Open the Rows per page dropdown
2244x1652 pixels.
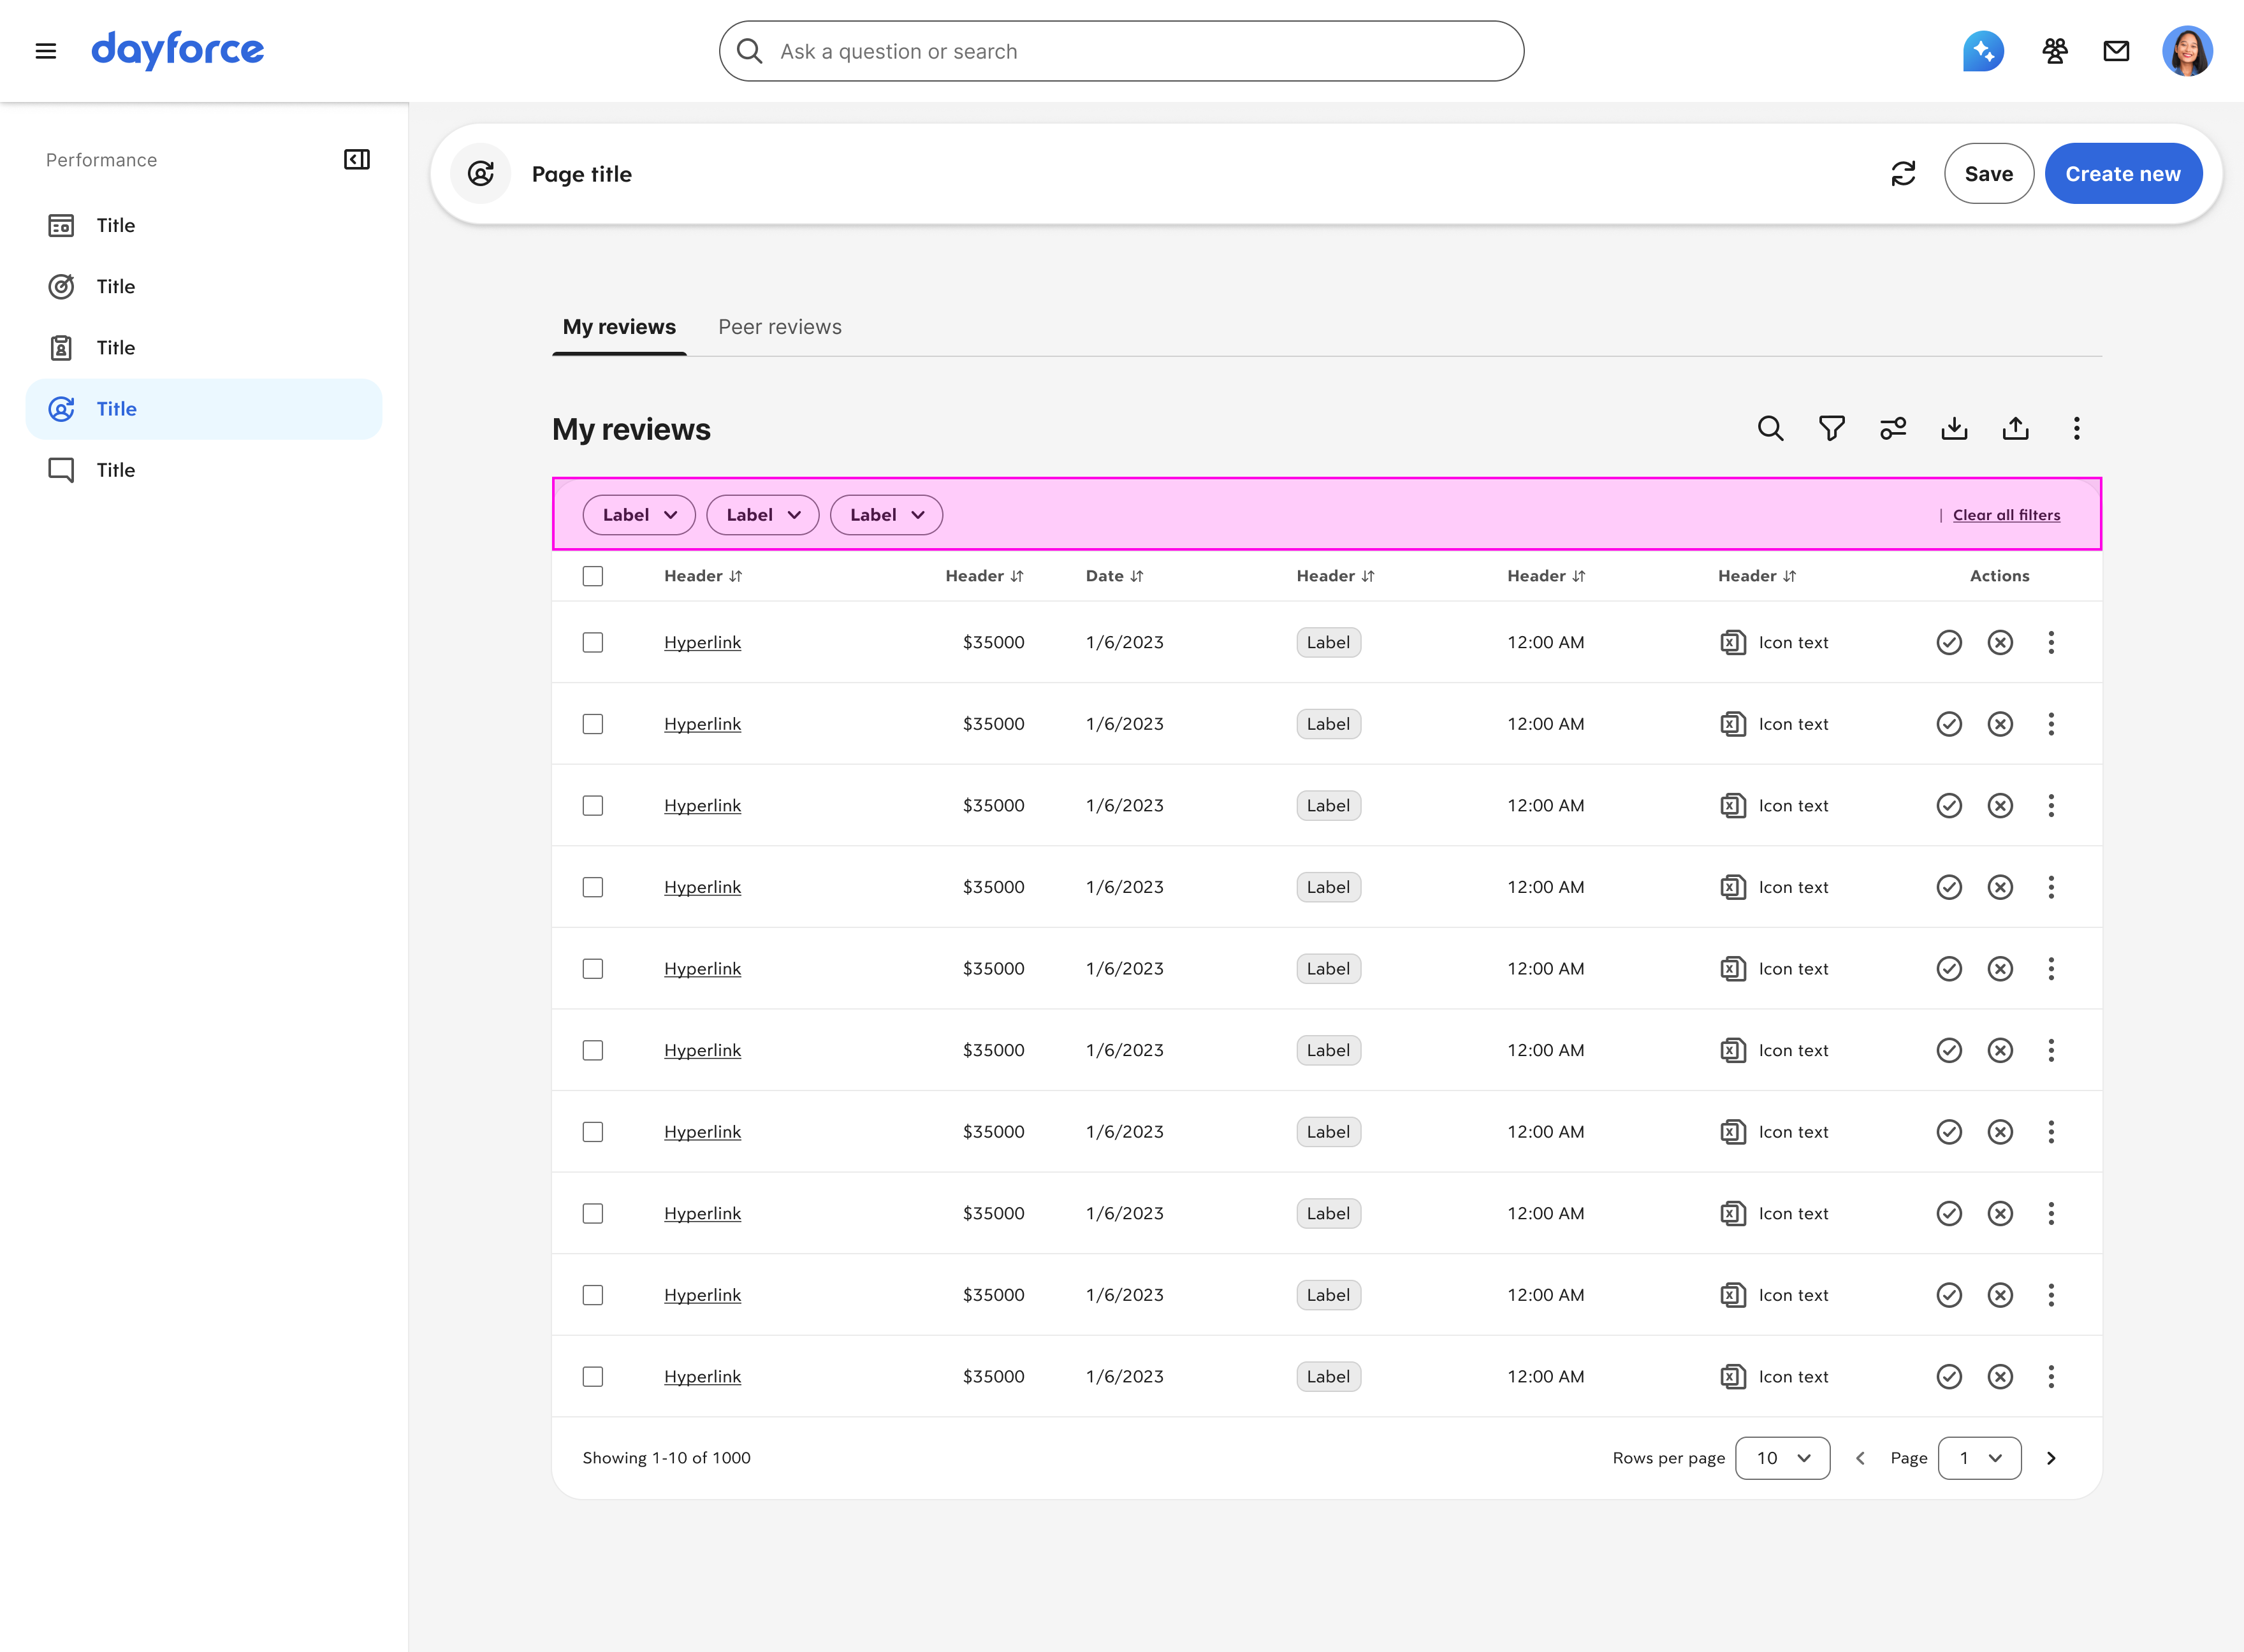pos(1782,1458)
